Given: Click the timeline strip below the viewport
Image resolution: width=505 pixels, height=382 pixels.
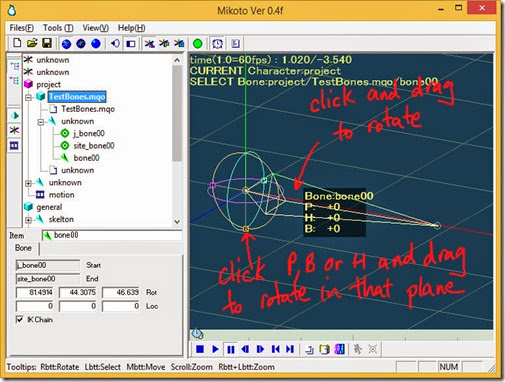Looking at the screenshot, I should (341, 334).
